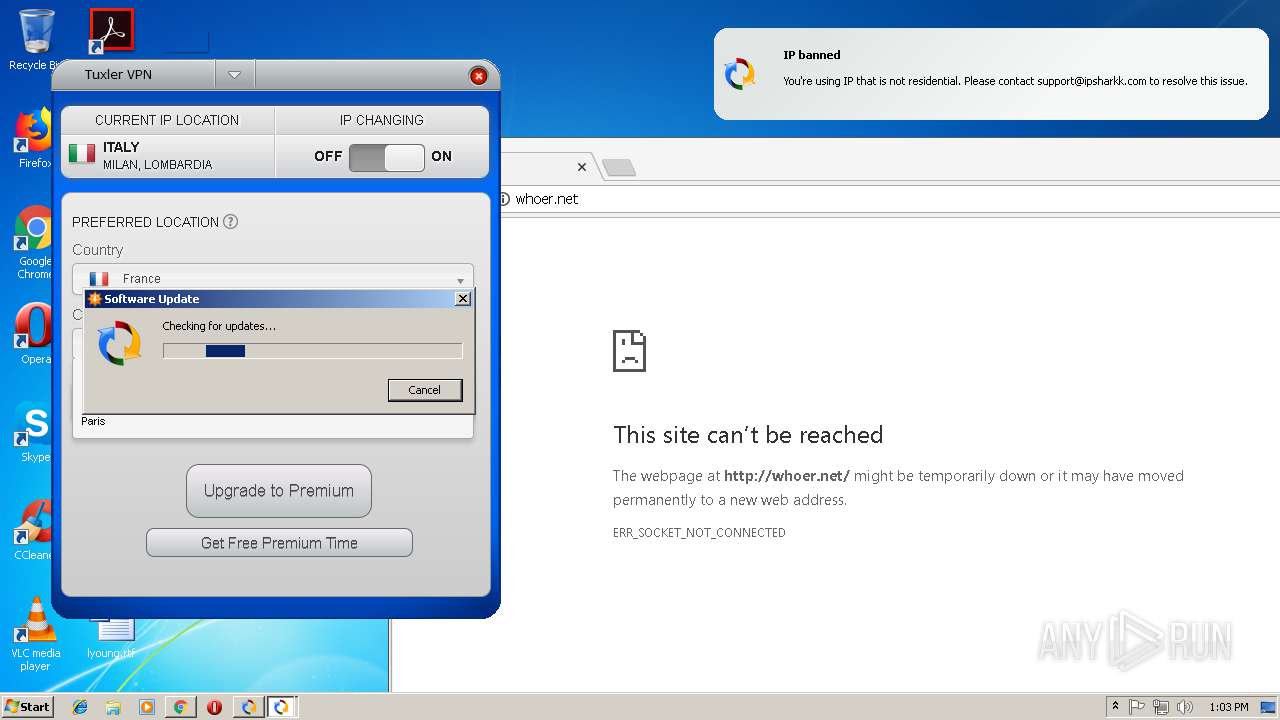Click the site info icon beside whoer.net
Screen dimensions: 1280x720
tap(504, 199)
